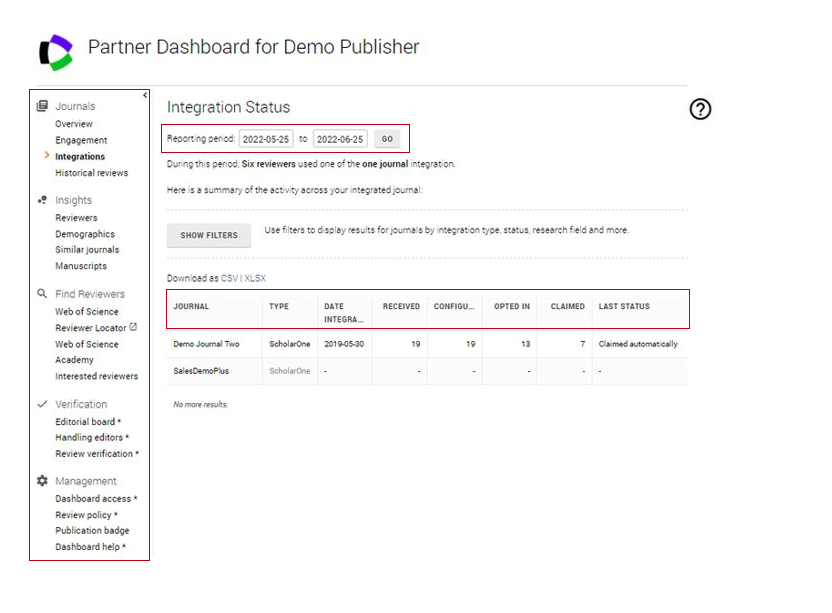The image size is (832, 613).
Task: Select Integrations in the sidebar
Action: (x=80, y=157)
